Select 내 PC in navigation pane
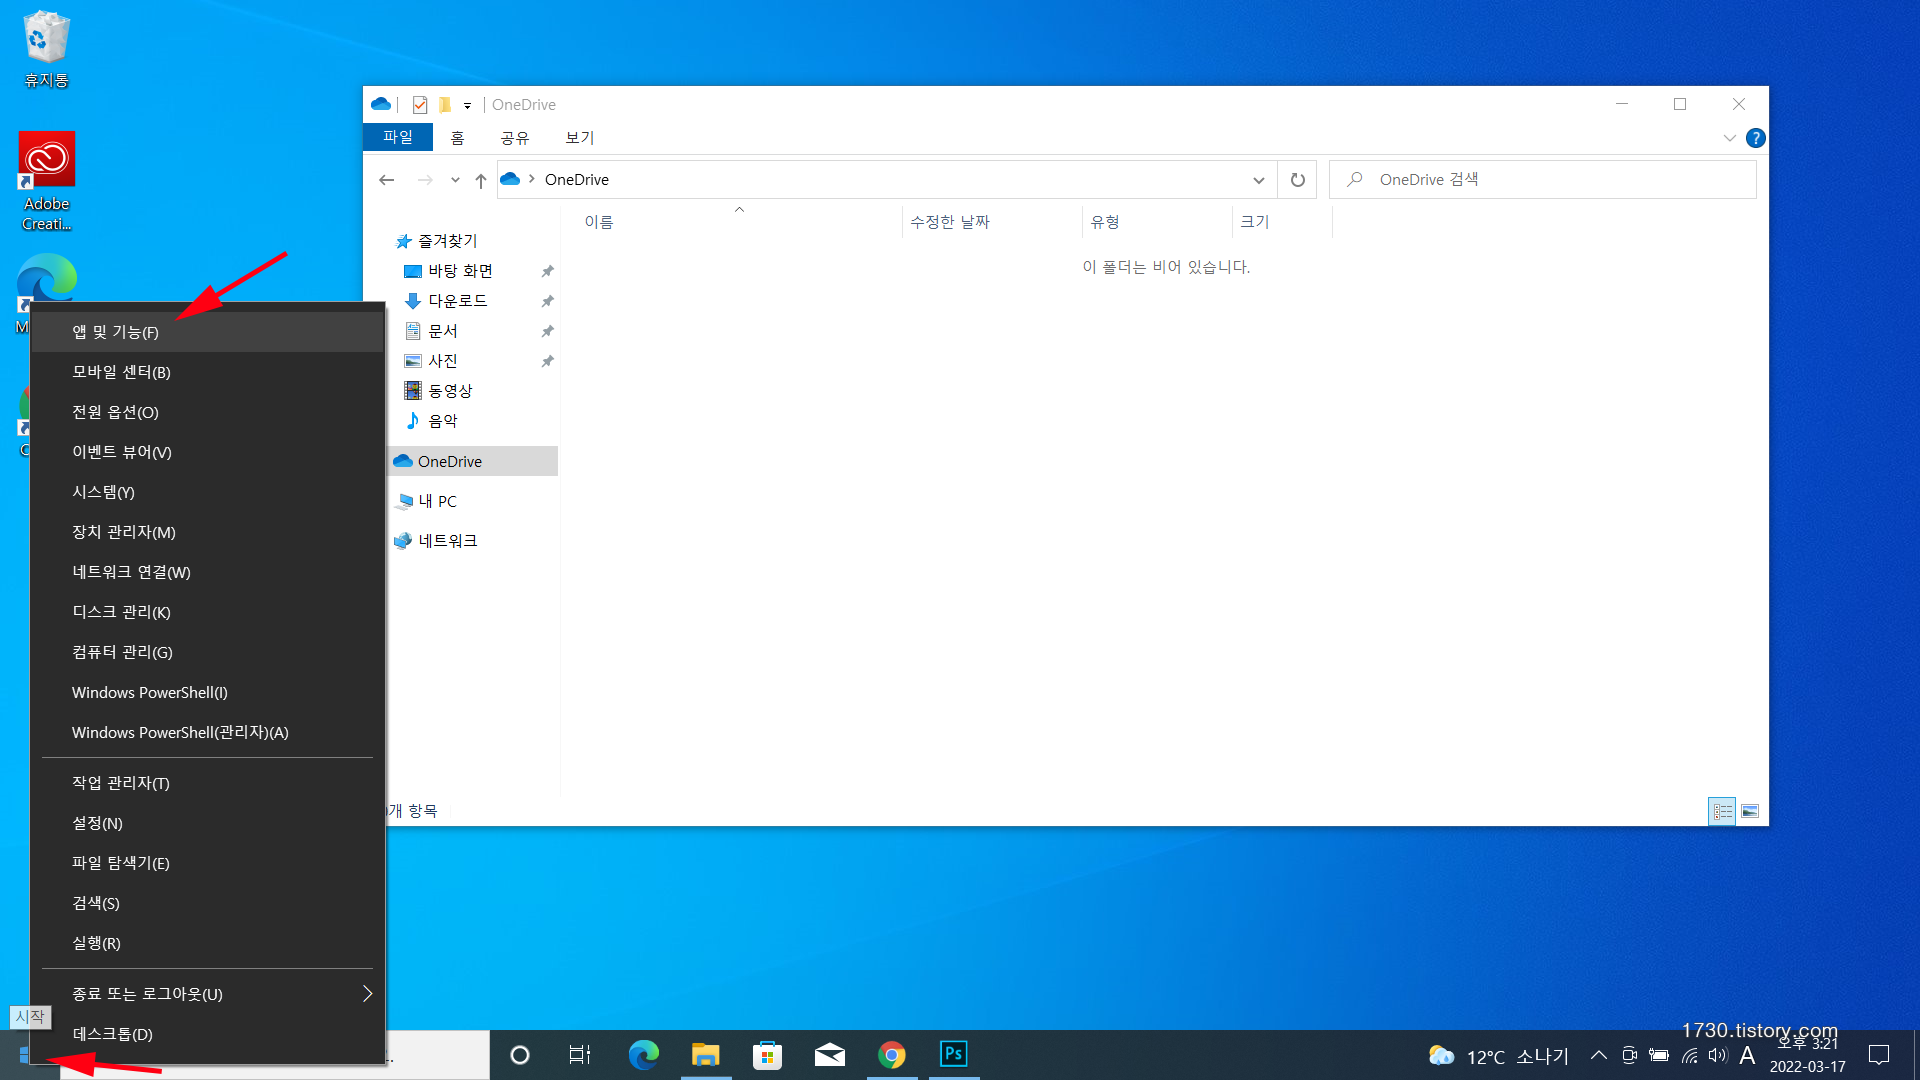 tap(437, 501)
